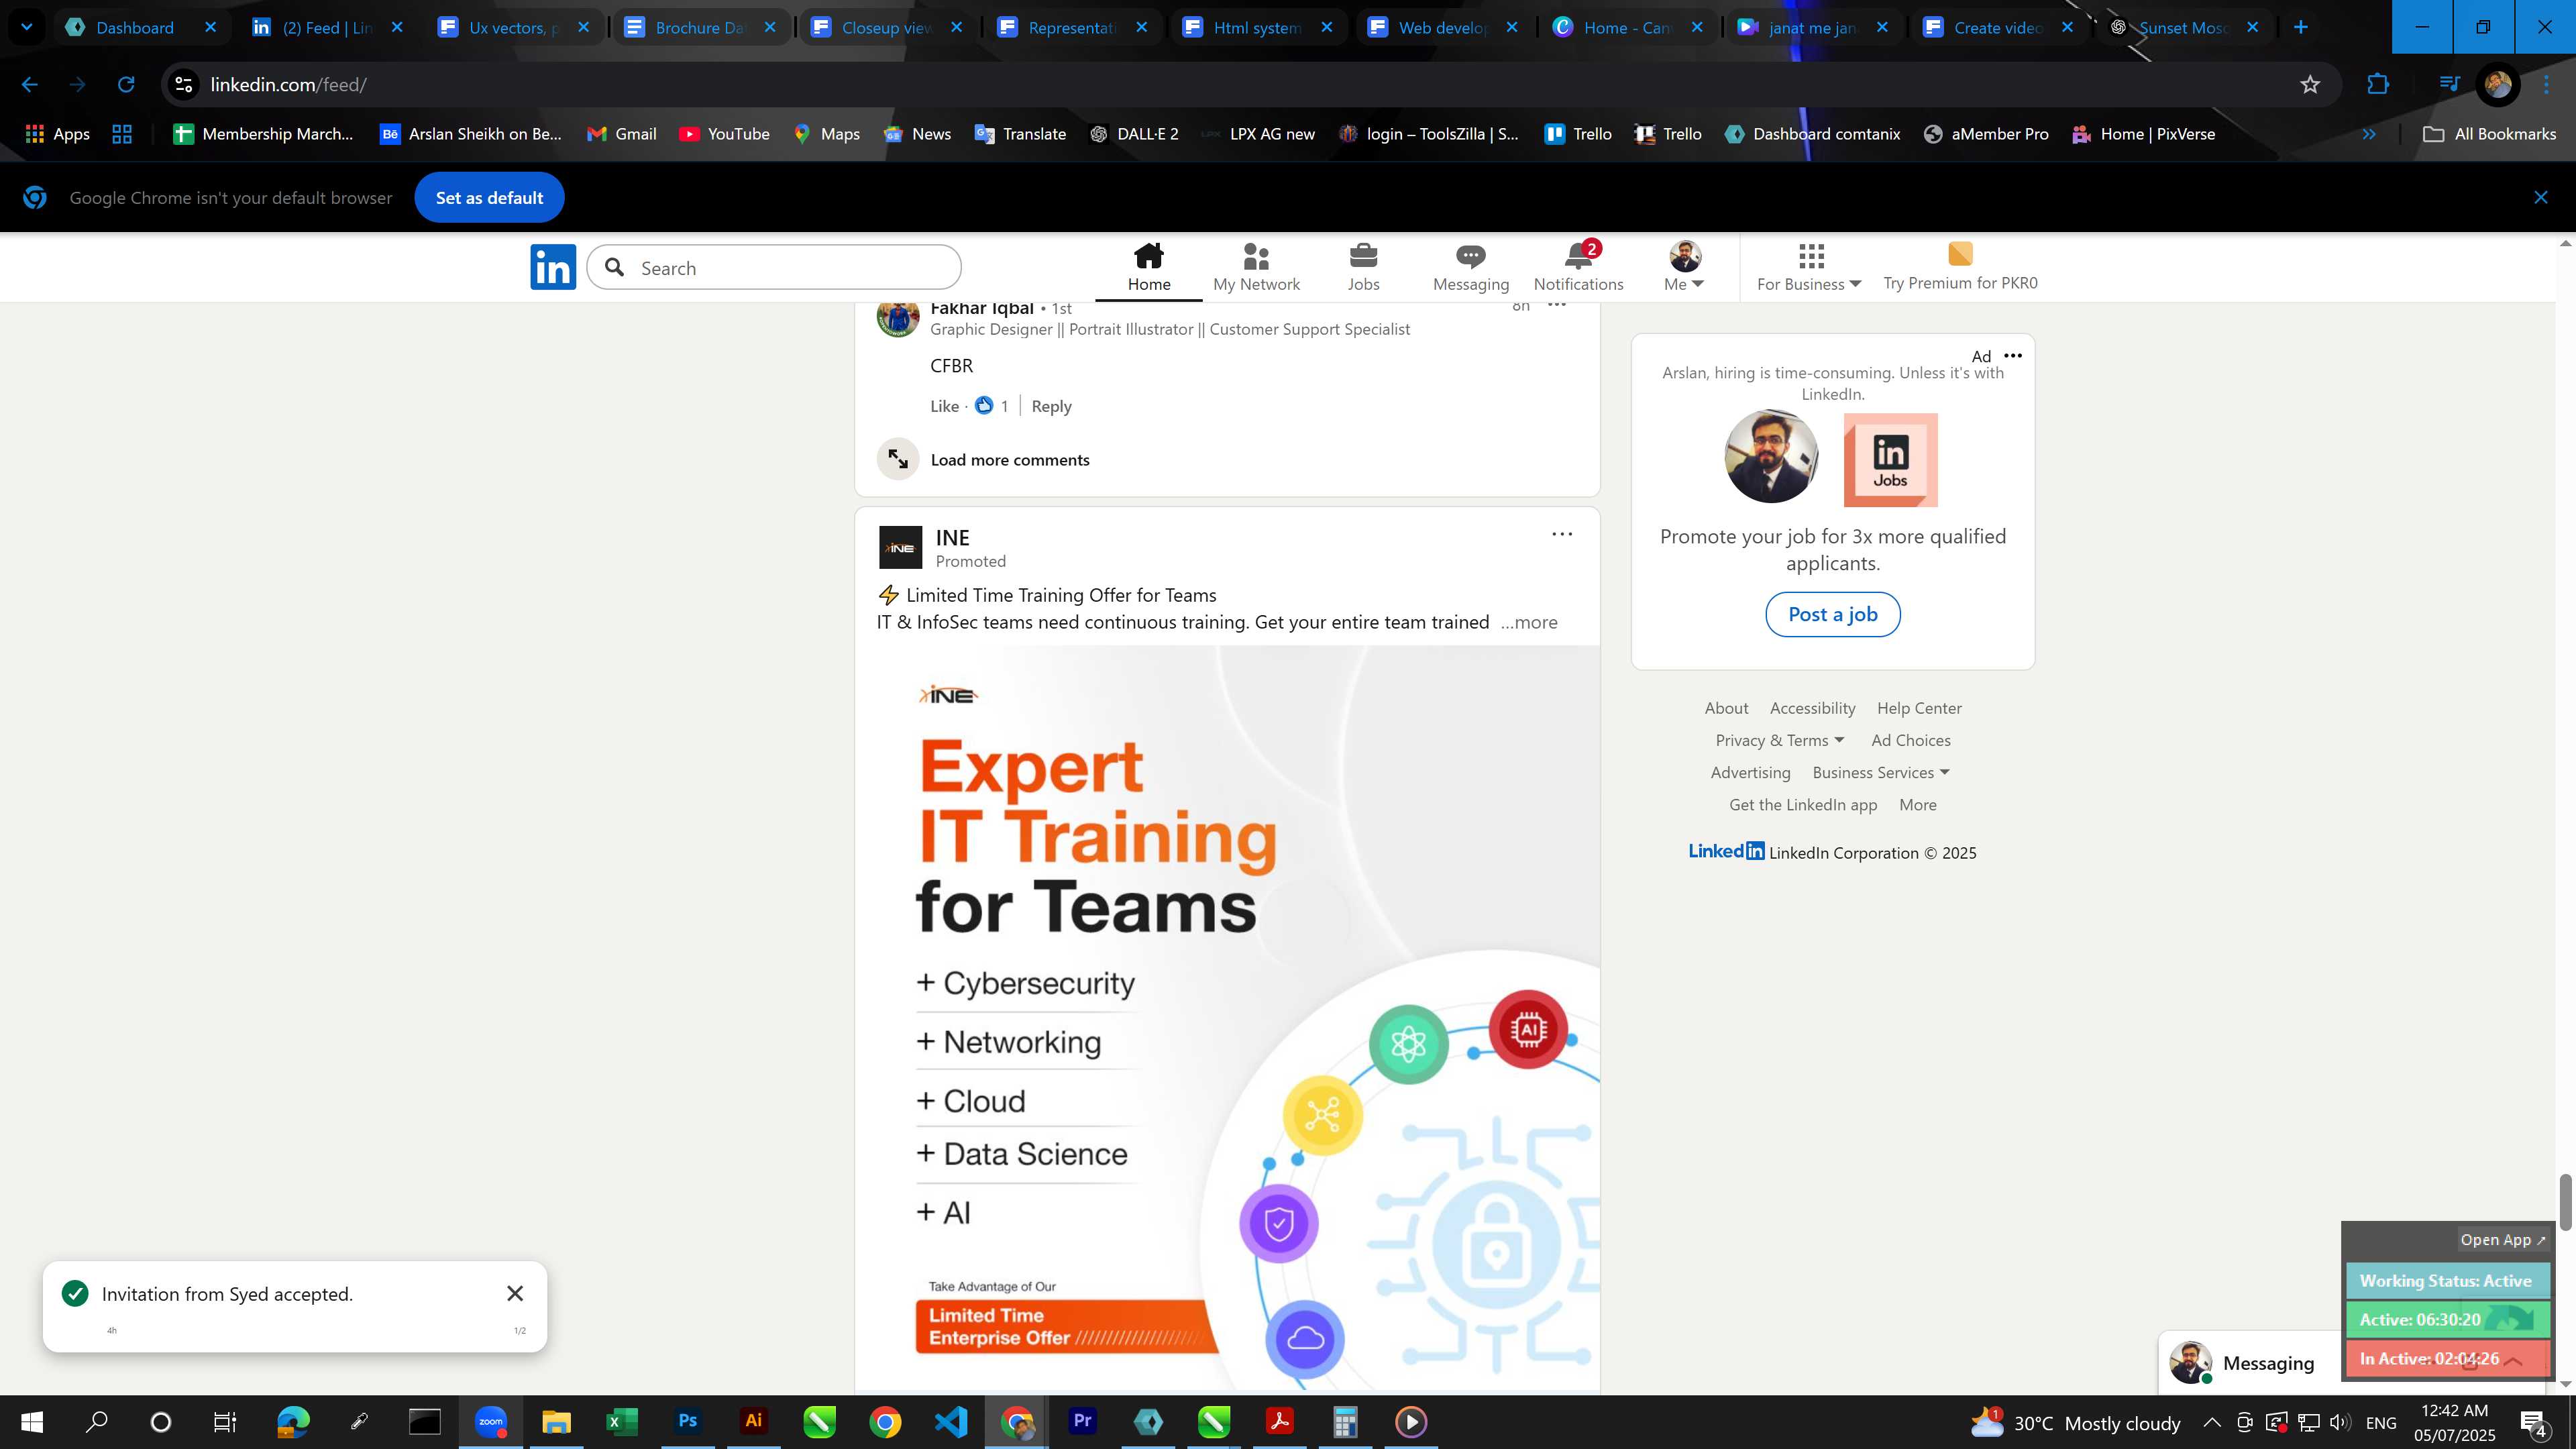This screenshot has width=2576, height=1449.
Task: Switch to the Brochure Da tab
Action: [x=700, y=27]
